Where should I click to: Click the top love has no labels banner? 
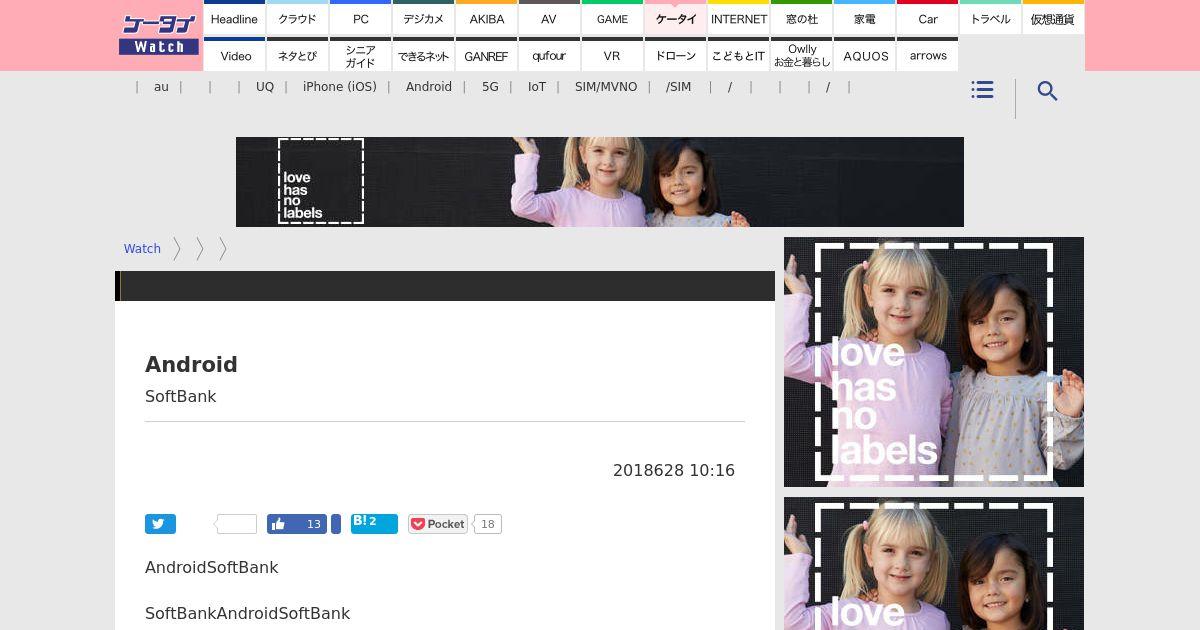[600, 182]
